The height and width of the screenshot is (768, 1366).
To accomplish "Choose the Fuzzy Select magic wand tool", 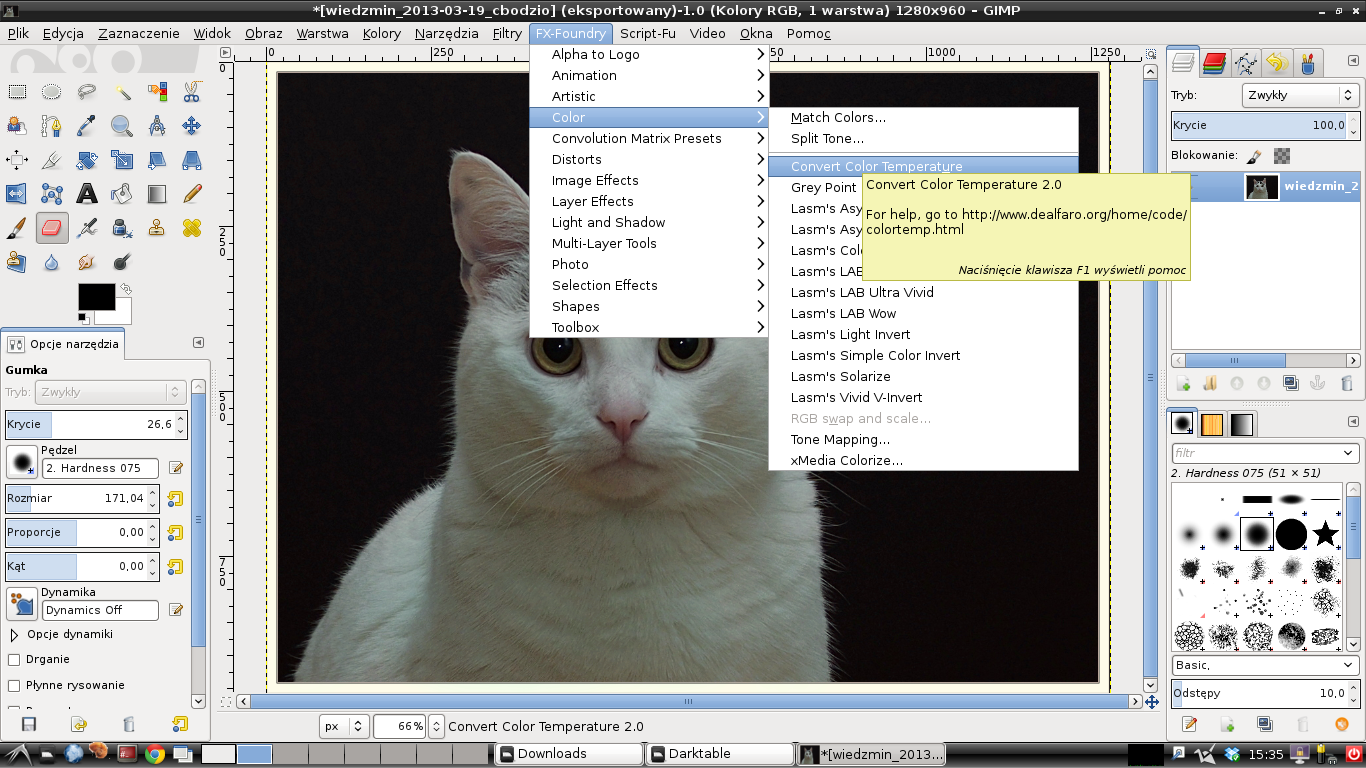I will [122, 92].
